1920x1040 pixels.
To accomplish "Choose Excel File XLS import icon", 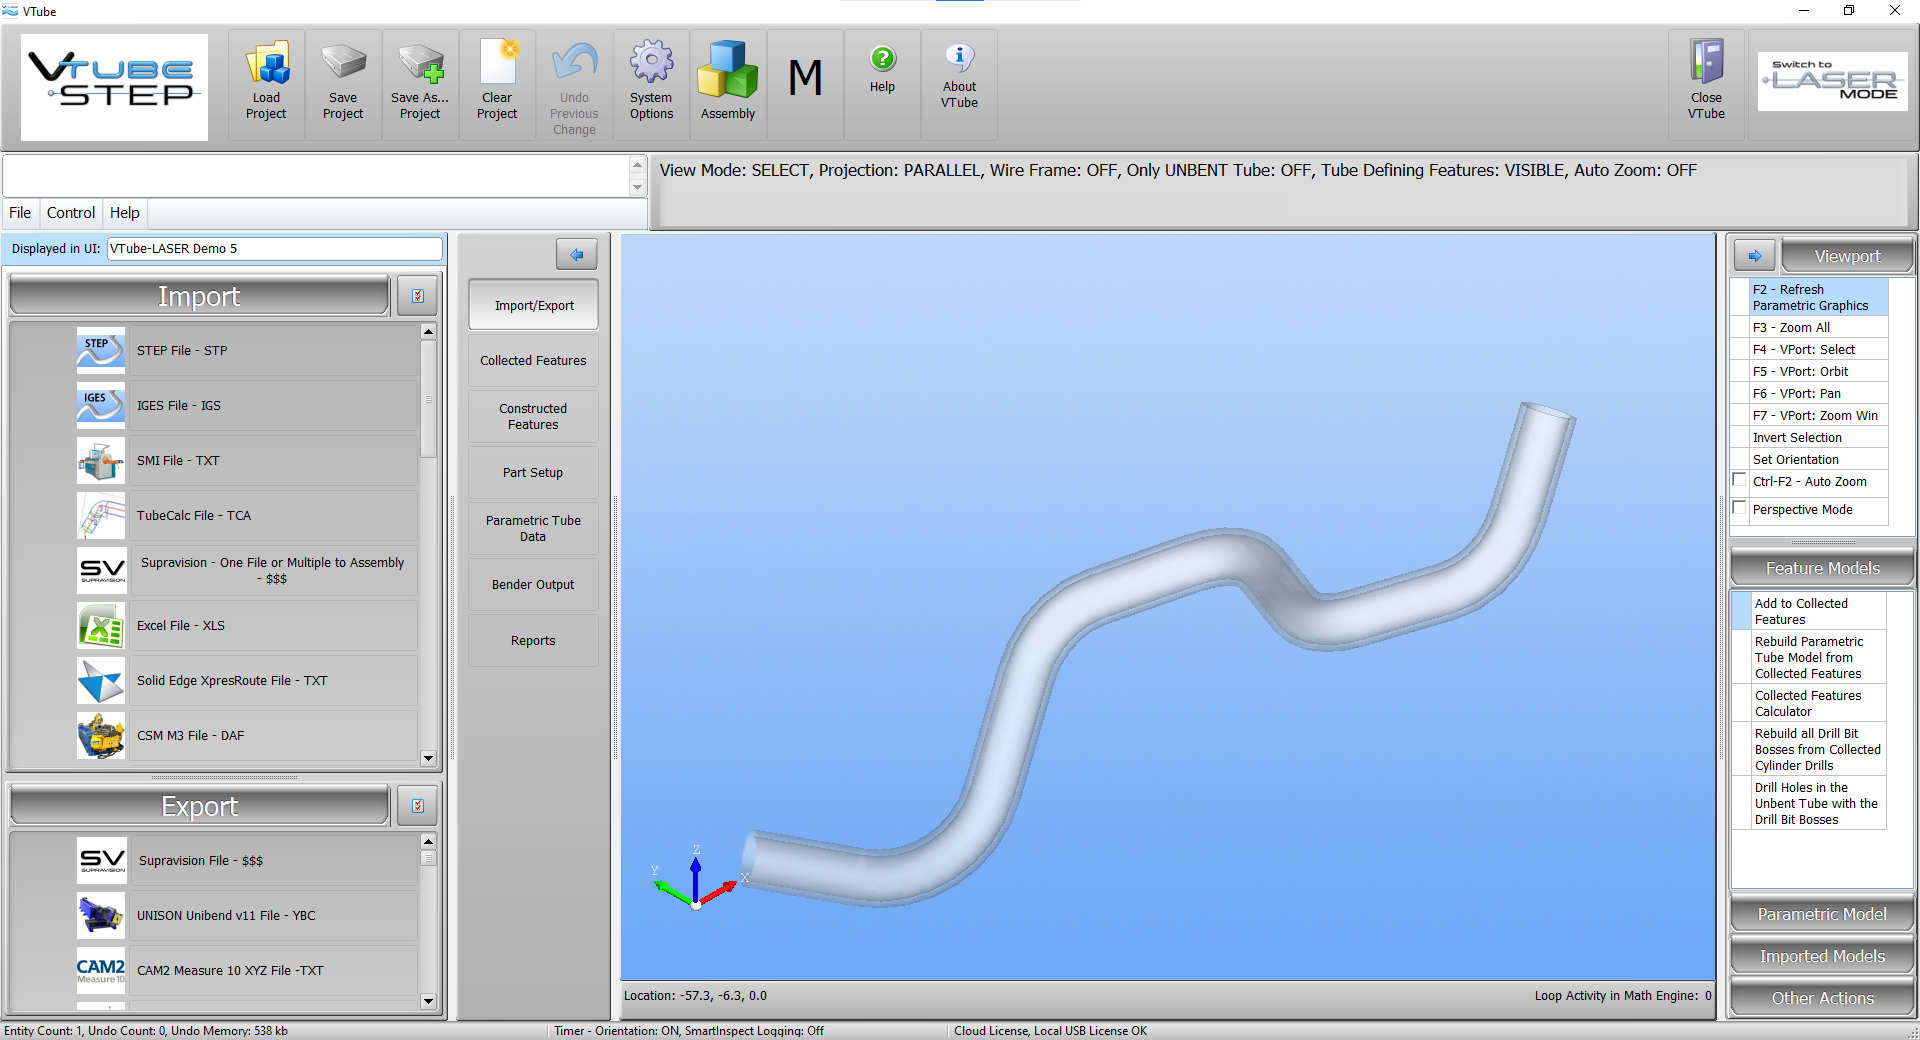I will (x=101, y=626).
